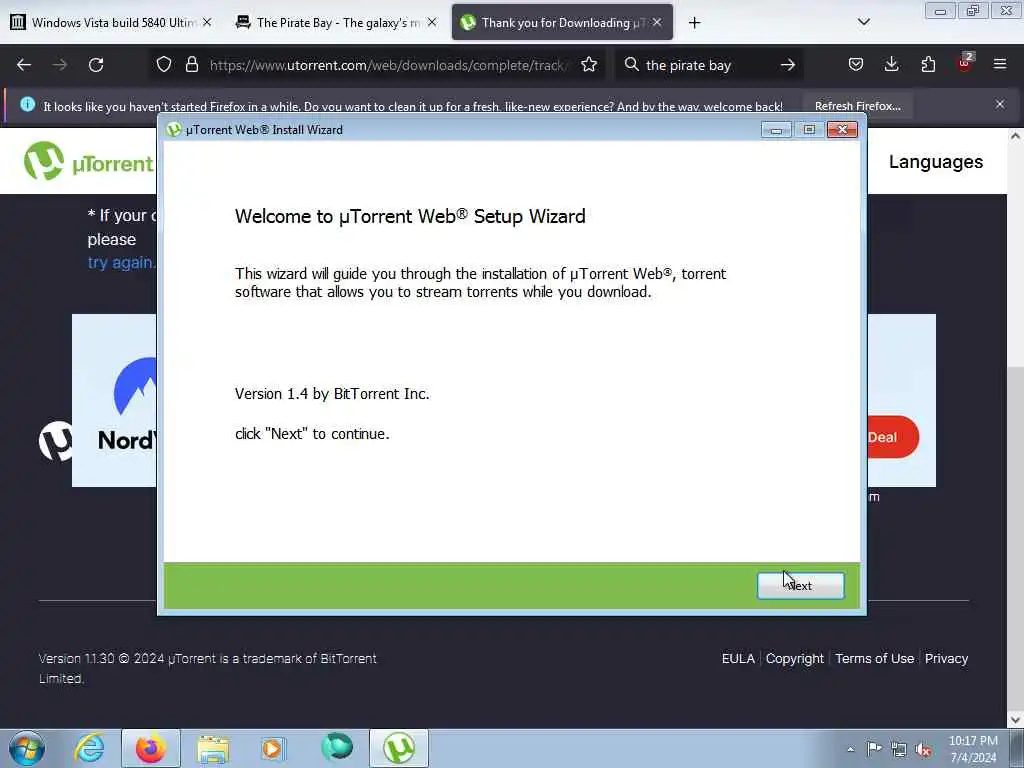The width and height of the screenshot is (1024, 768).
Task: Switch to Windows Vista build 5840 tab
Action: (112, 22)
